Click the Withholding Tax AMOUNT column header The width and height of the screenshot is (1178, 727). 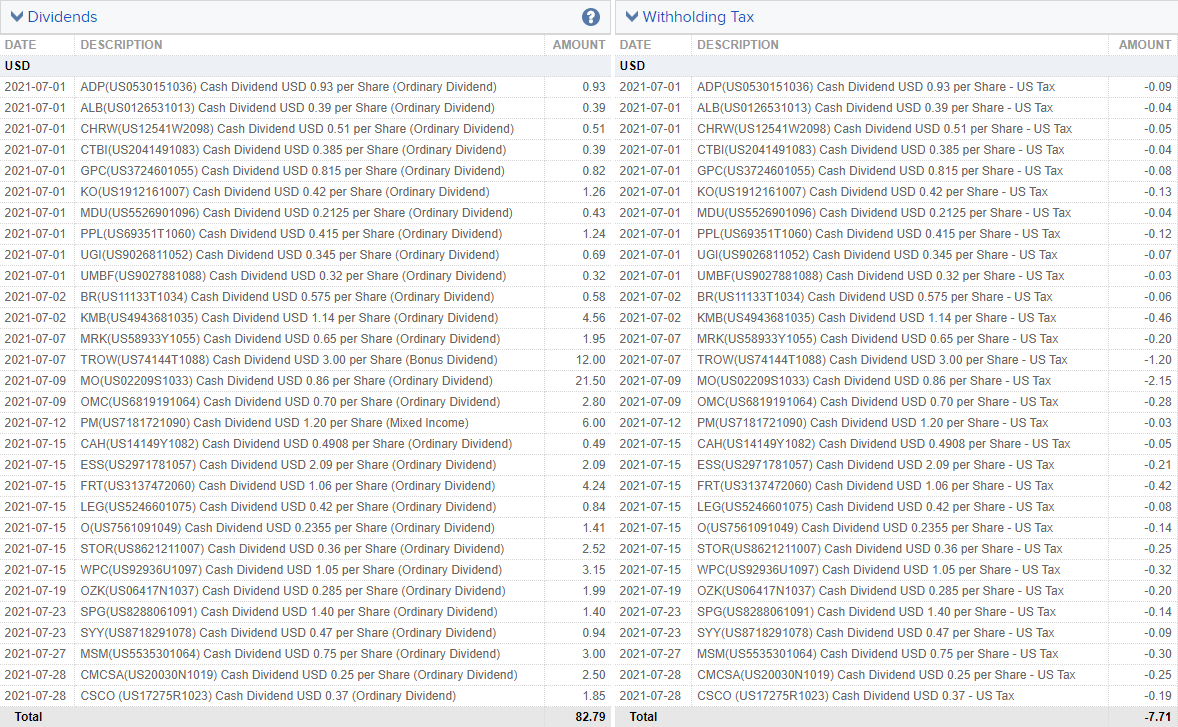pyautogui.click(x=1145, y=45)
